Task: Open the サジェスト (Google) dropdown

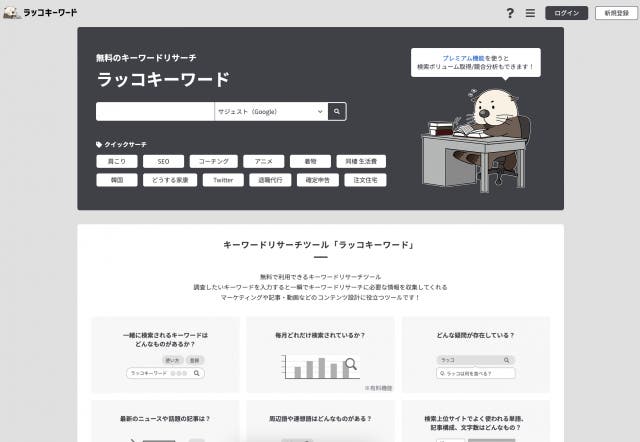Action: [271, 111]
